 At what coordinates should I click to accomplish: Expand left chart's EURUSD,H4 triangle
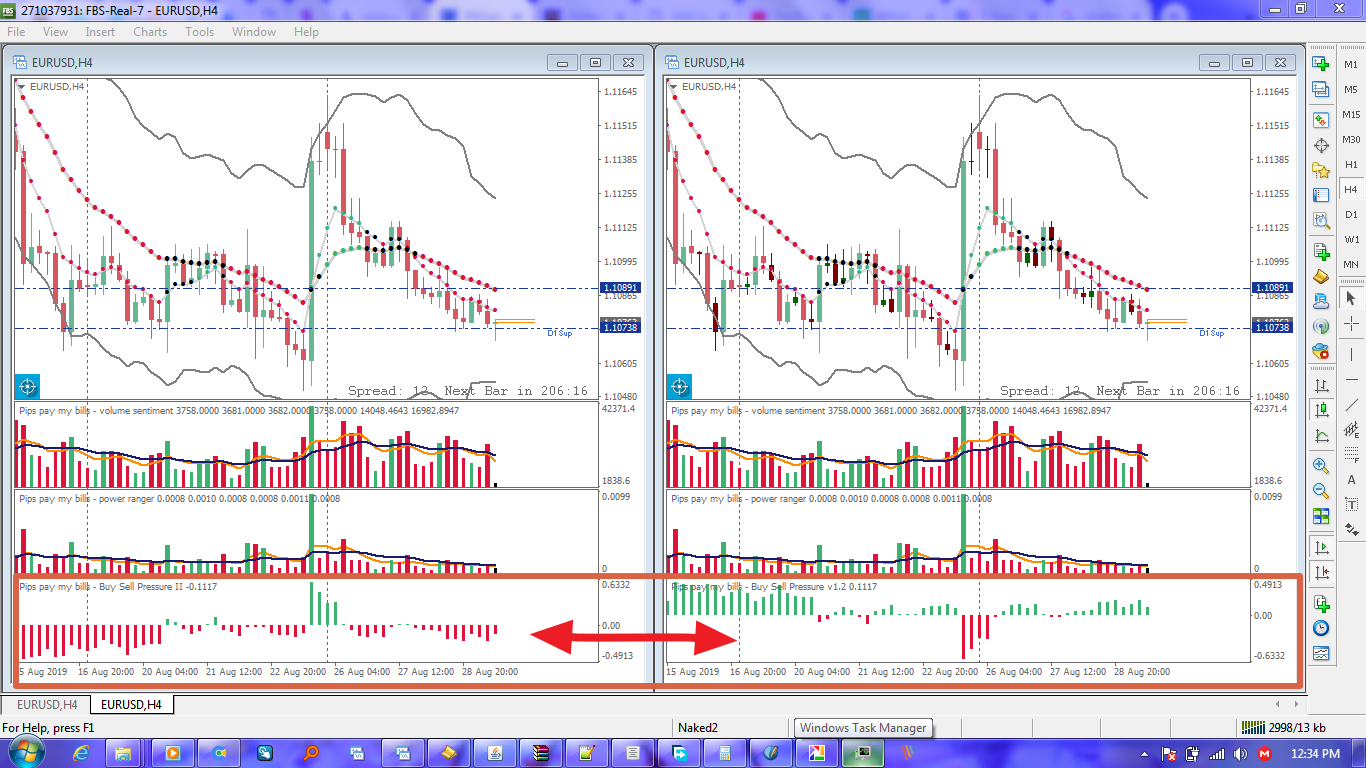click(22, 86)
